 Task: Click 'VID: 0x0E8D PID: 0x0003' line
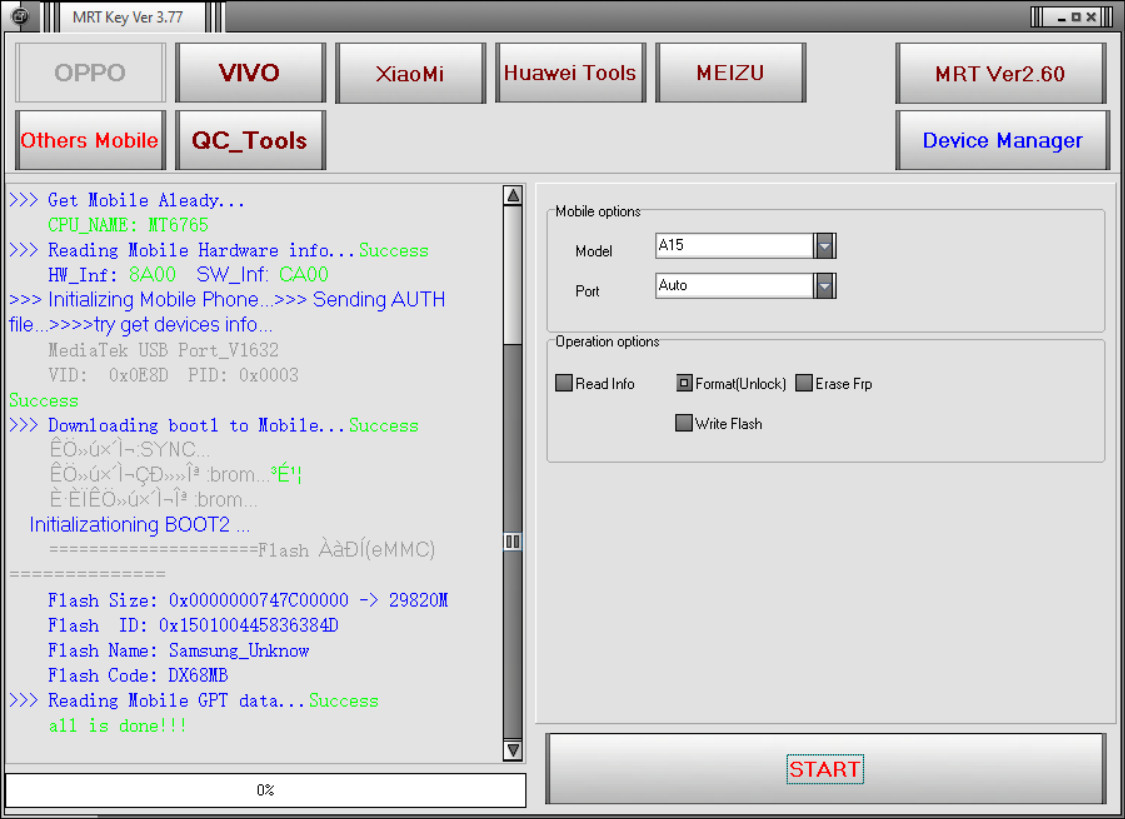click(173, 375)
